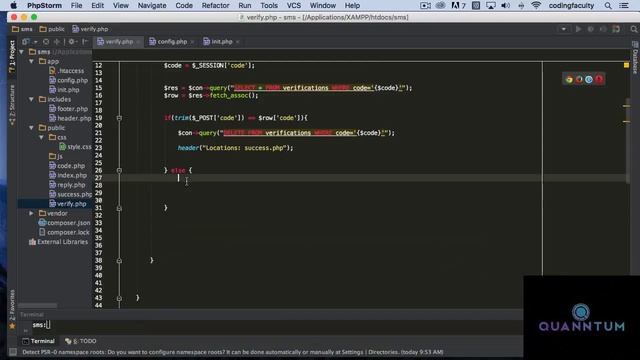Screen dimensions: 640x360
Task: Click collapse all icon in Project panel
Action: (x=57, y=42)
